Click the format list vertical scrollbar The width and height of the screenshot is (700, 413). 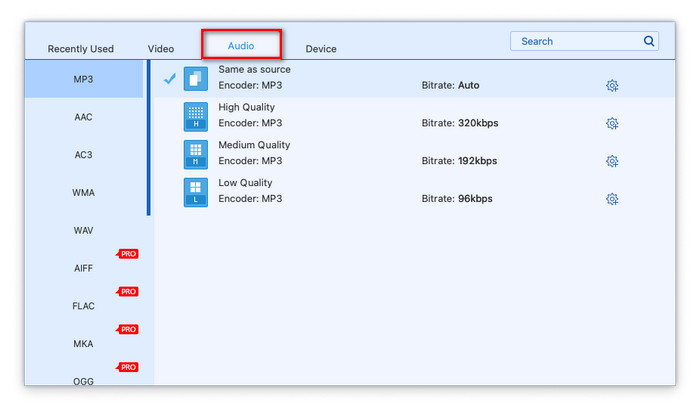point(149,140)
